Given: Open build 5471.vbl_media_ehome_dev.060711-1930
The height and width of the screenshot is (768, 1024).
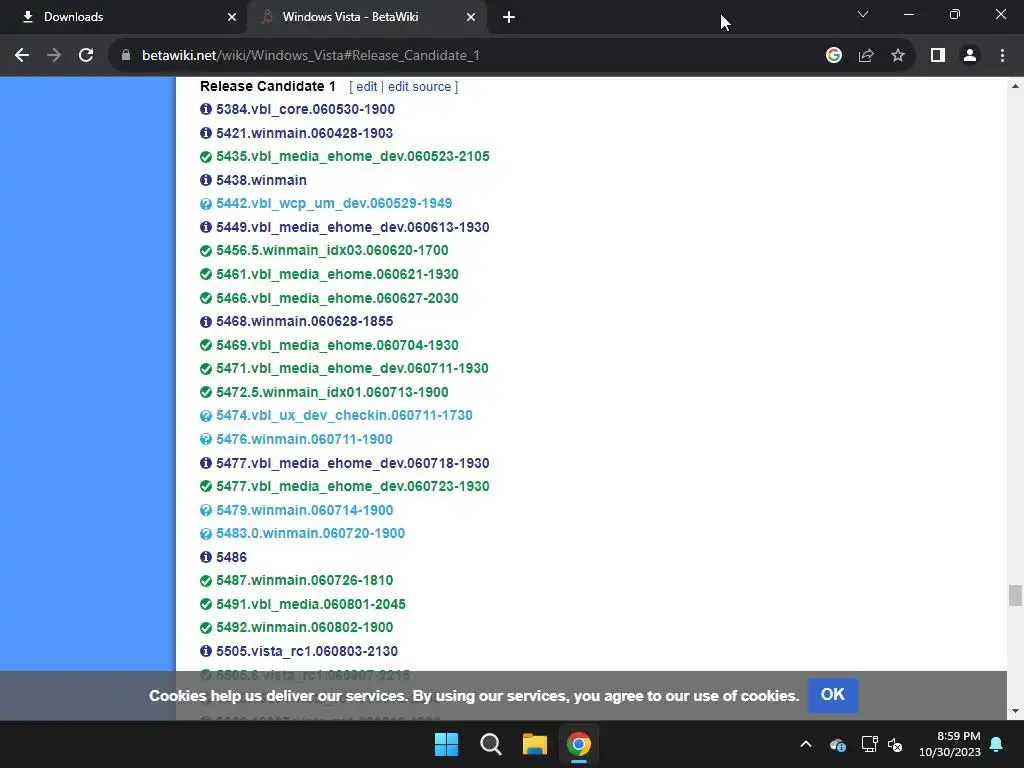Looking at the screenshot, I should tap(352, 368).
